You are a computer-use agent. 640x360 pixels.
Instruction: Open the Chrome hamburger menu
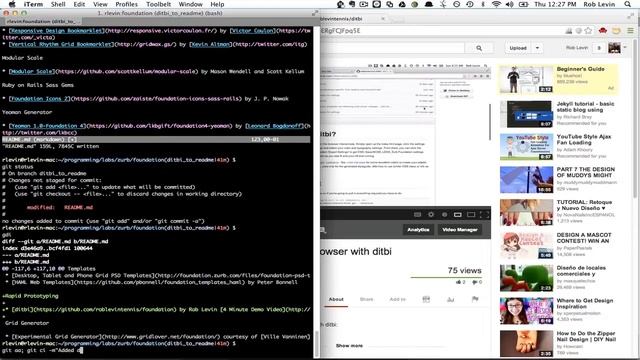click(x=630, y=31)
